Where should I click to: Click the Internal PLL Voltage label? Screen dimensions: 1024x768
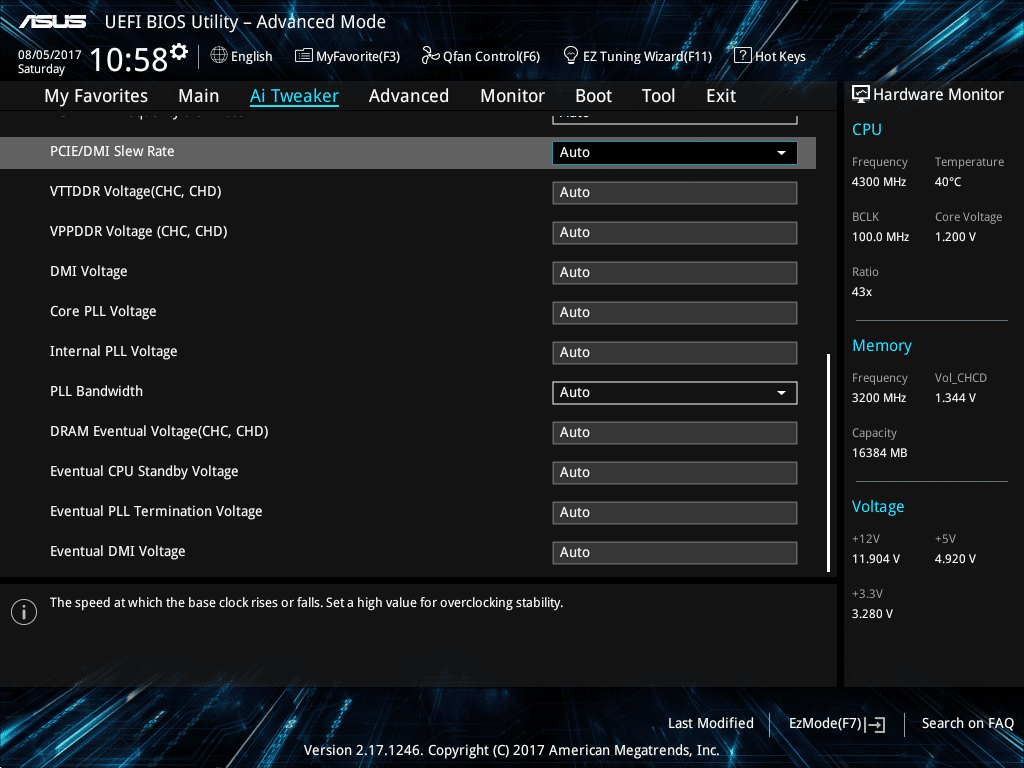[114, 351]
